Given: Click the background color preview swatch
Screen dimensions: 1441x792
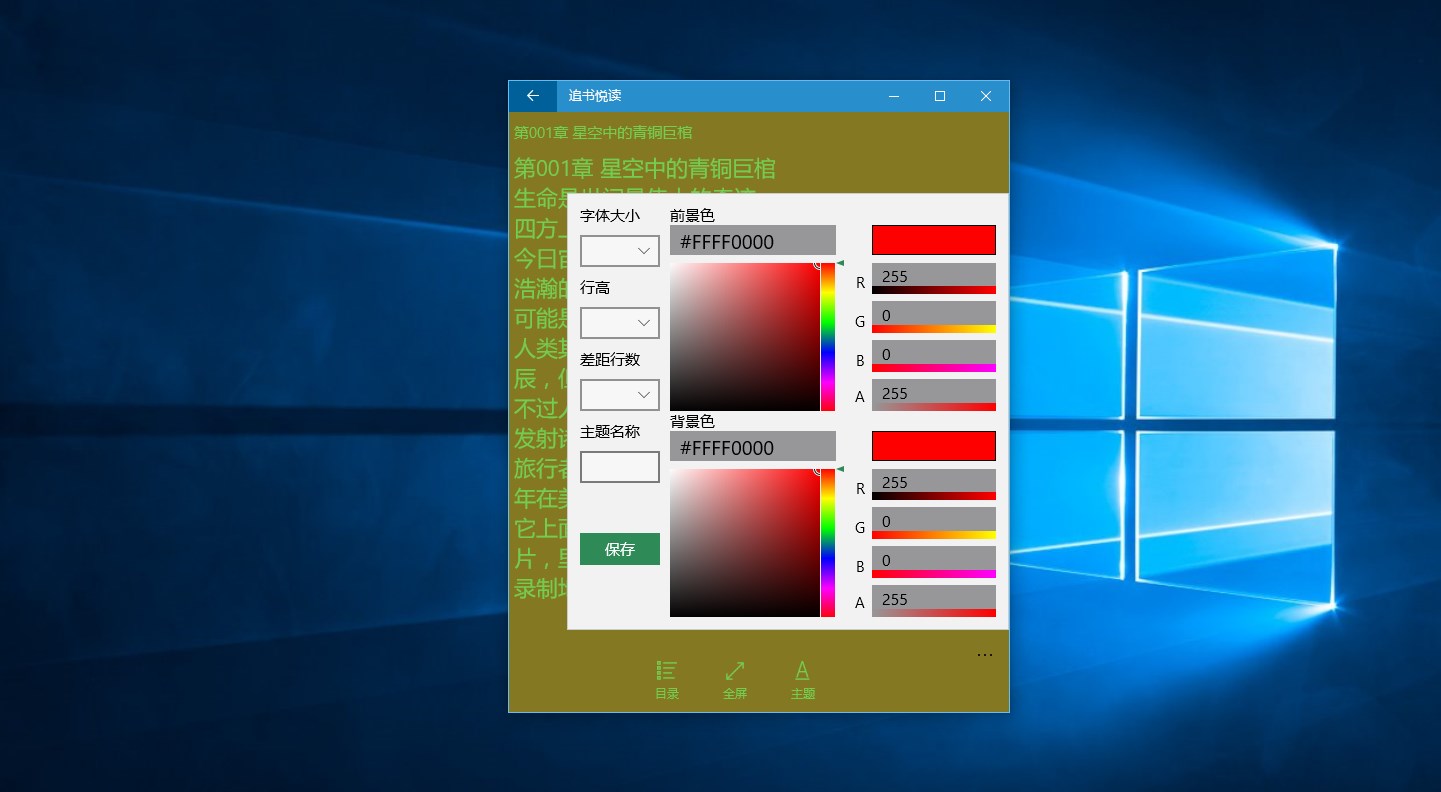Looking at the screenshot, I should pos(933,445).
